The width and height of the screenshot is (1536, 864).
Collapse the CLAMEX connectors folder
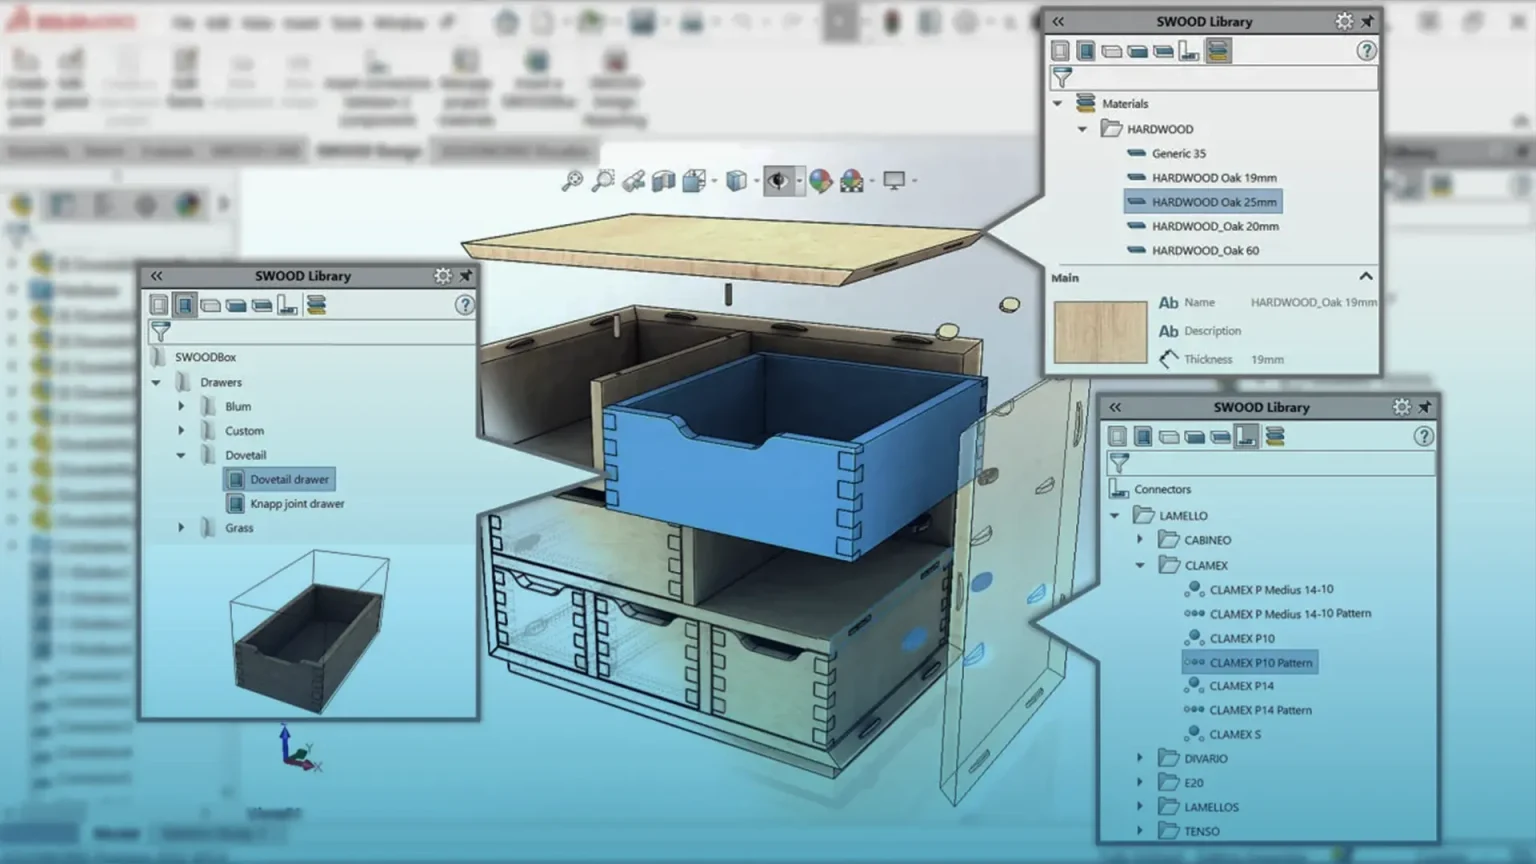(x=1140, y=565)
